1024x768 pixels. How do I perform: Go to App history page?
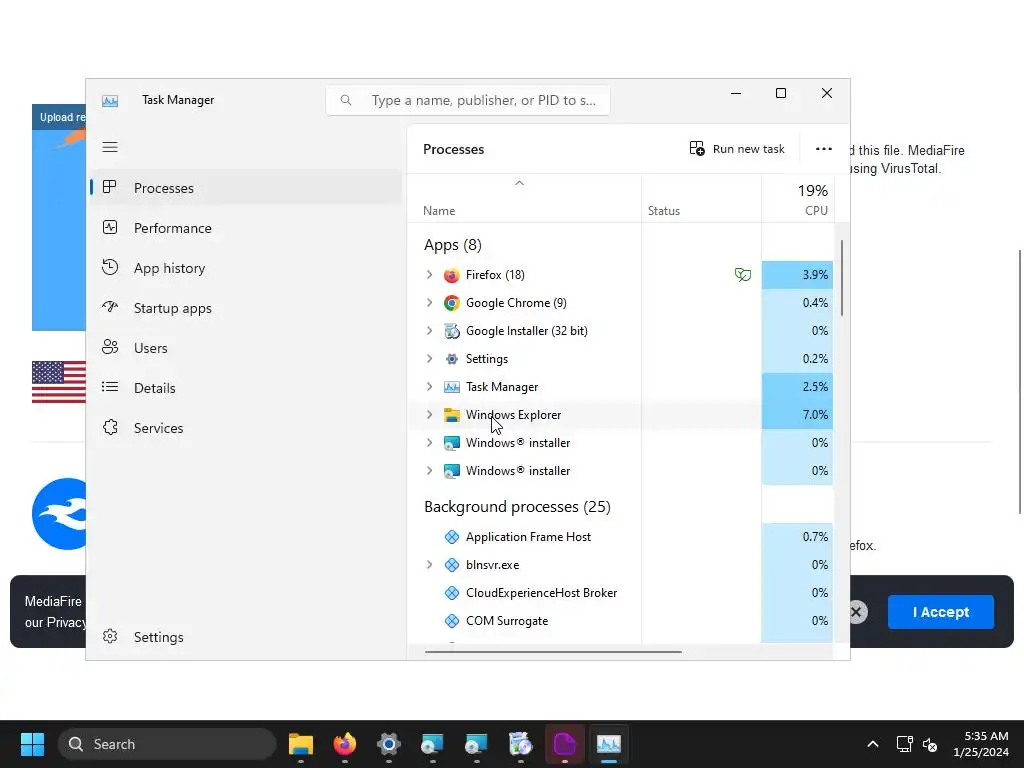246,268
